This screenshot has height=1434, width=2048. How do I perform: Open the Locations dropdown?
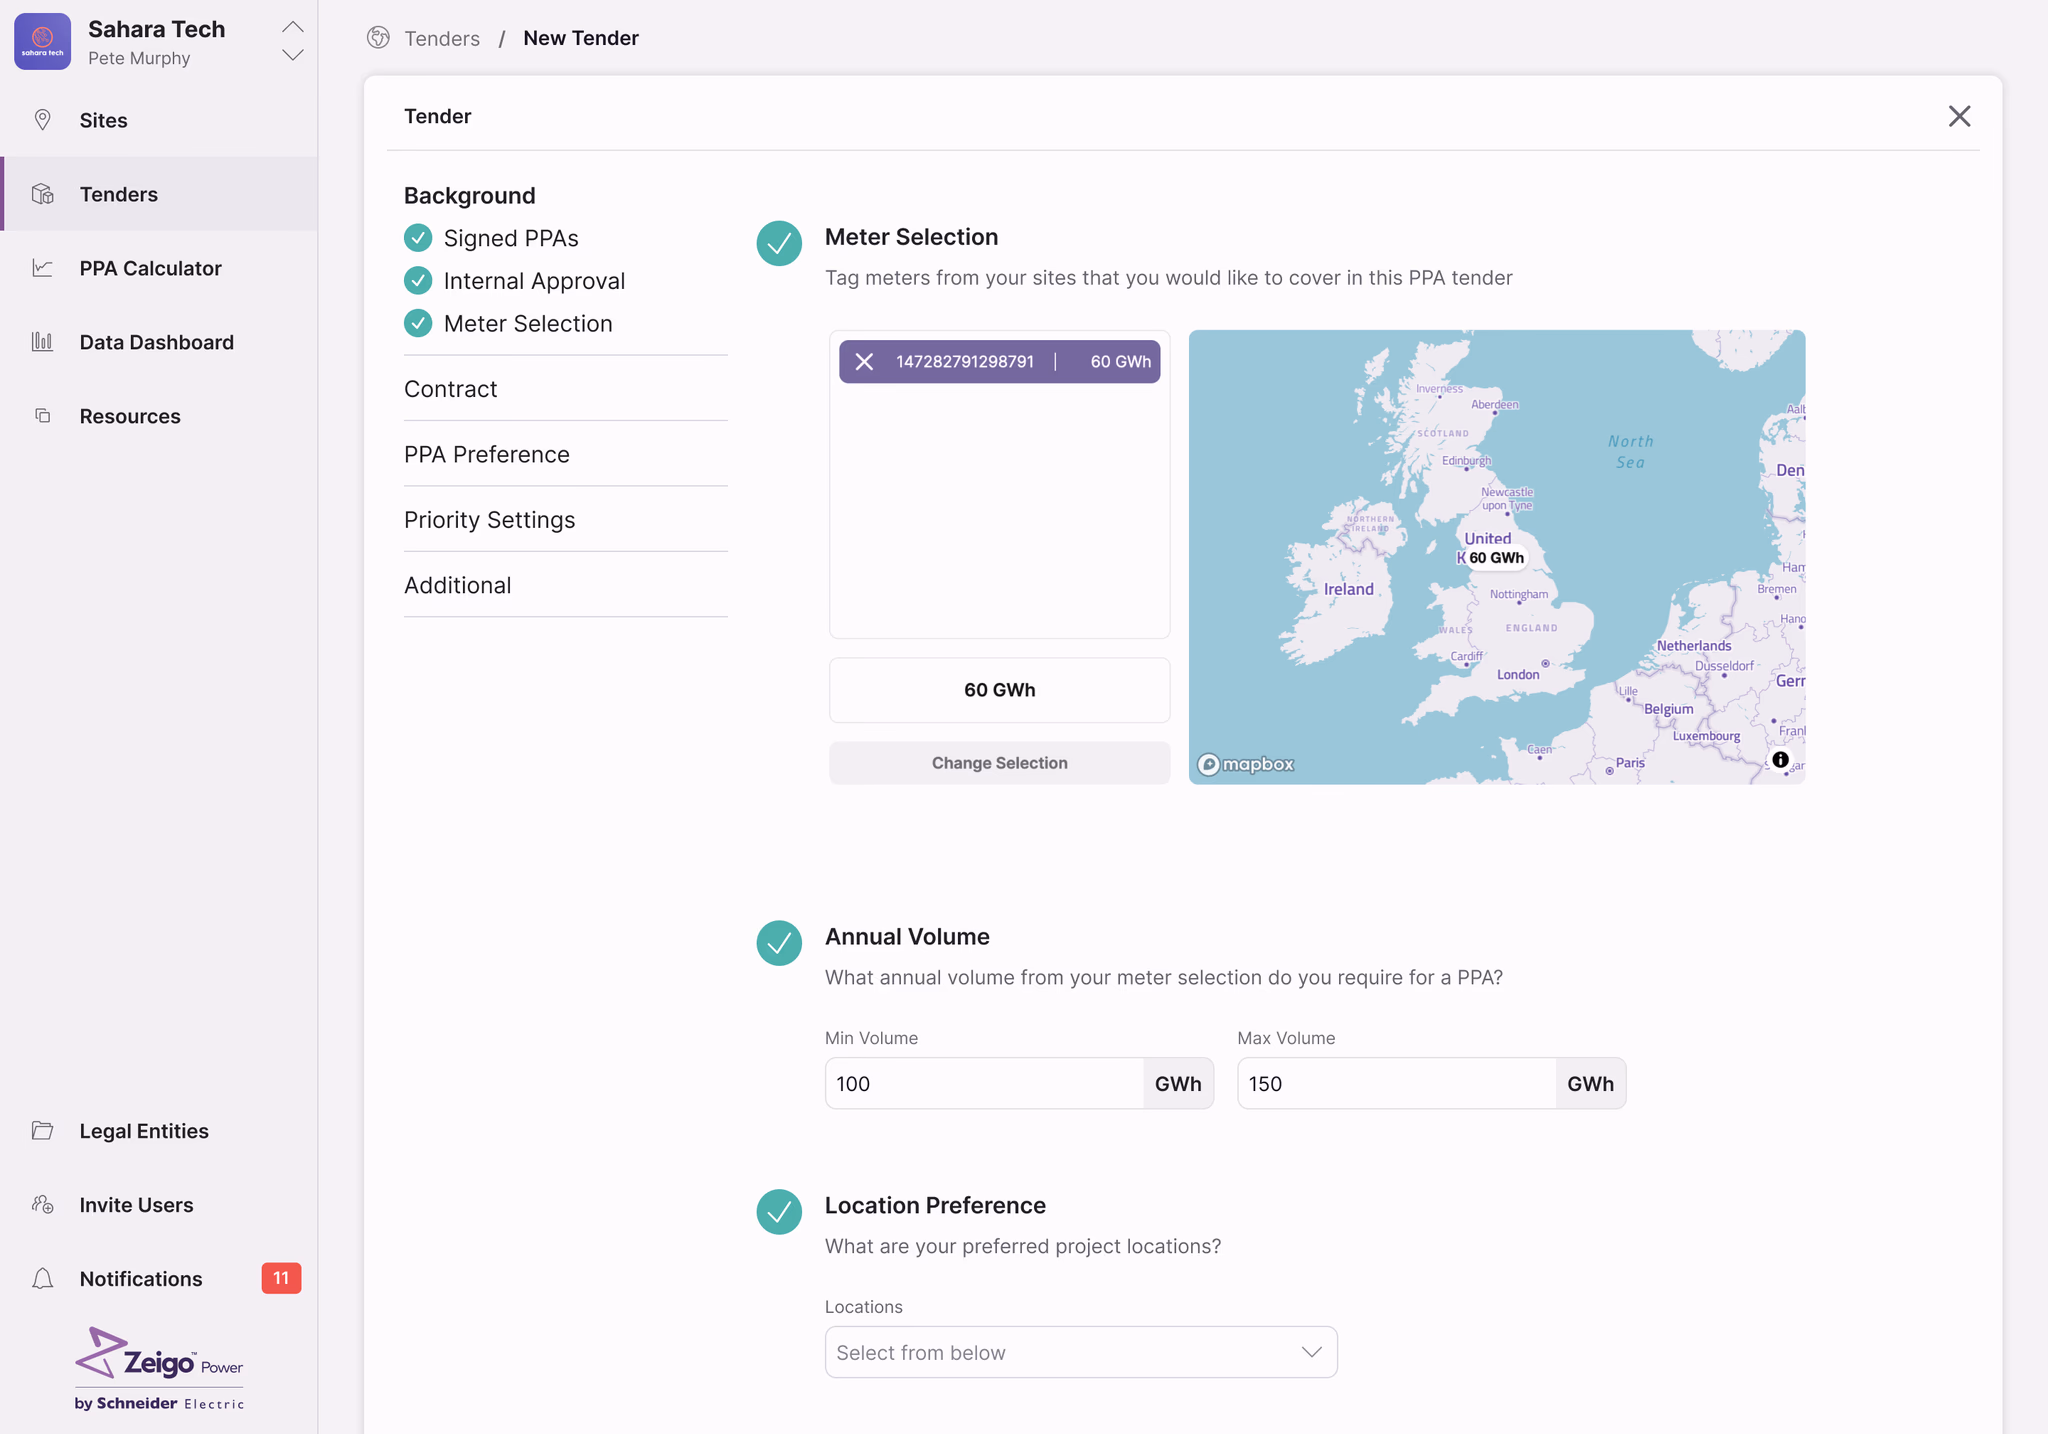pyautogui.click(x=1081, y=1352)
